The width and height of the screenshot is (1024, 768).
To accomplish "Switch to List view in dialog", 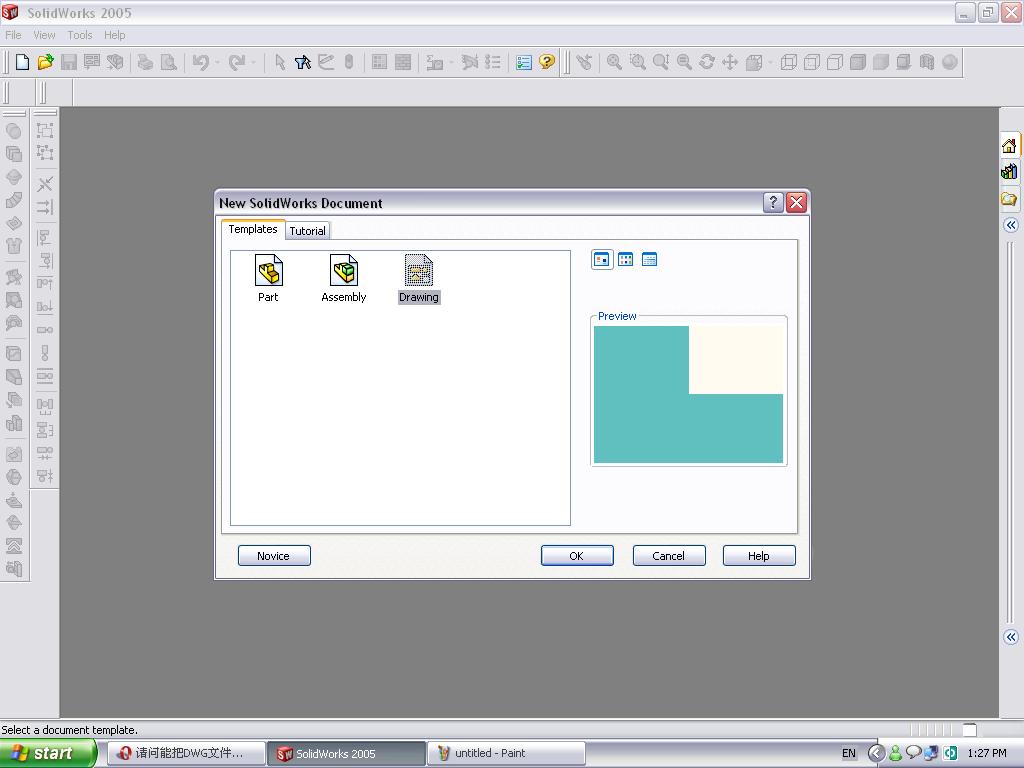I will [x=626, y=260].
